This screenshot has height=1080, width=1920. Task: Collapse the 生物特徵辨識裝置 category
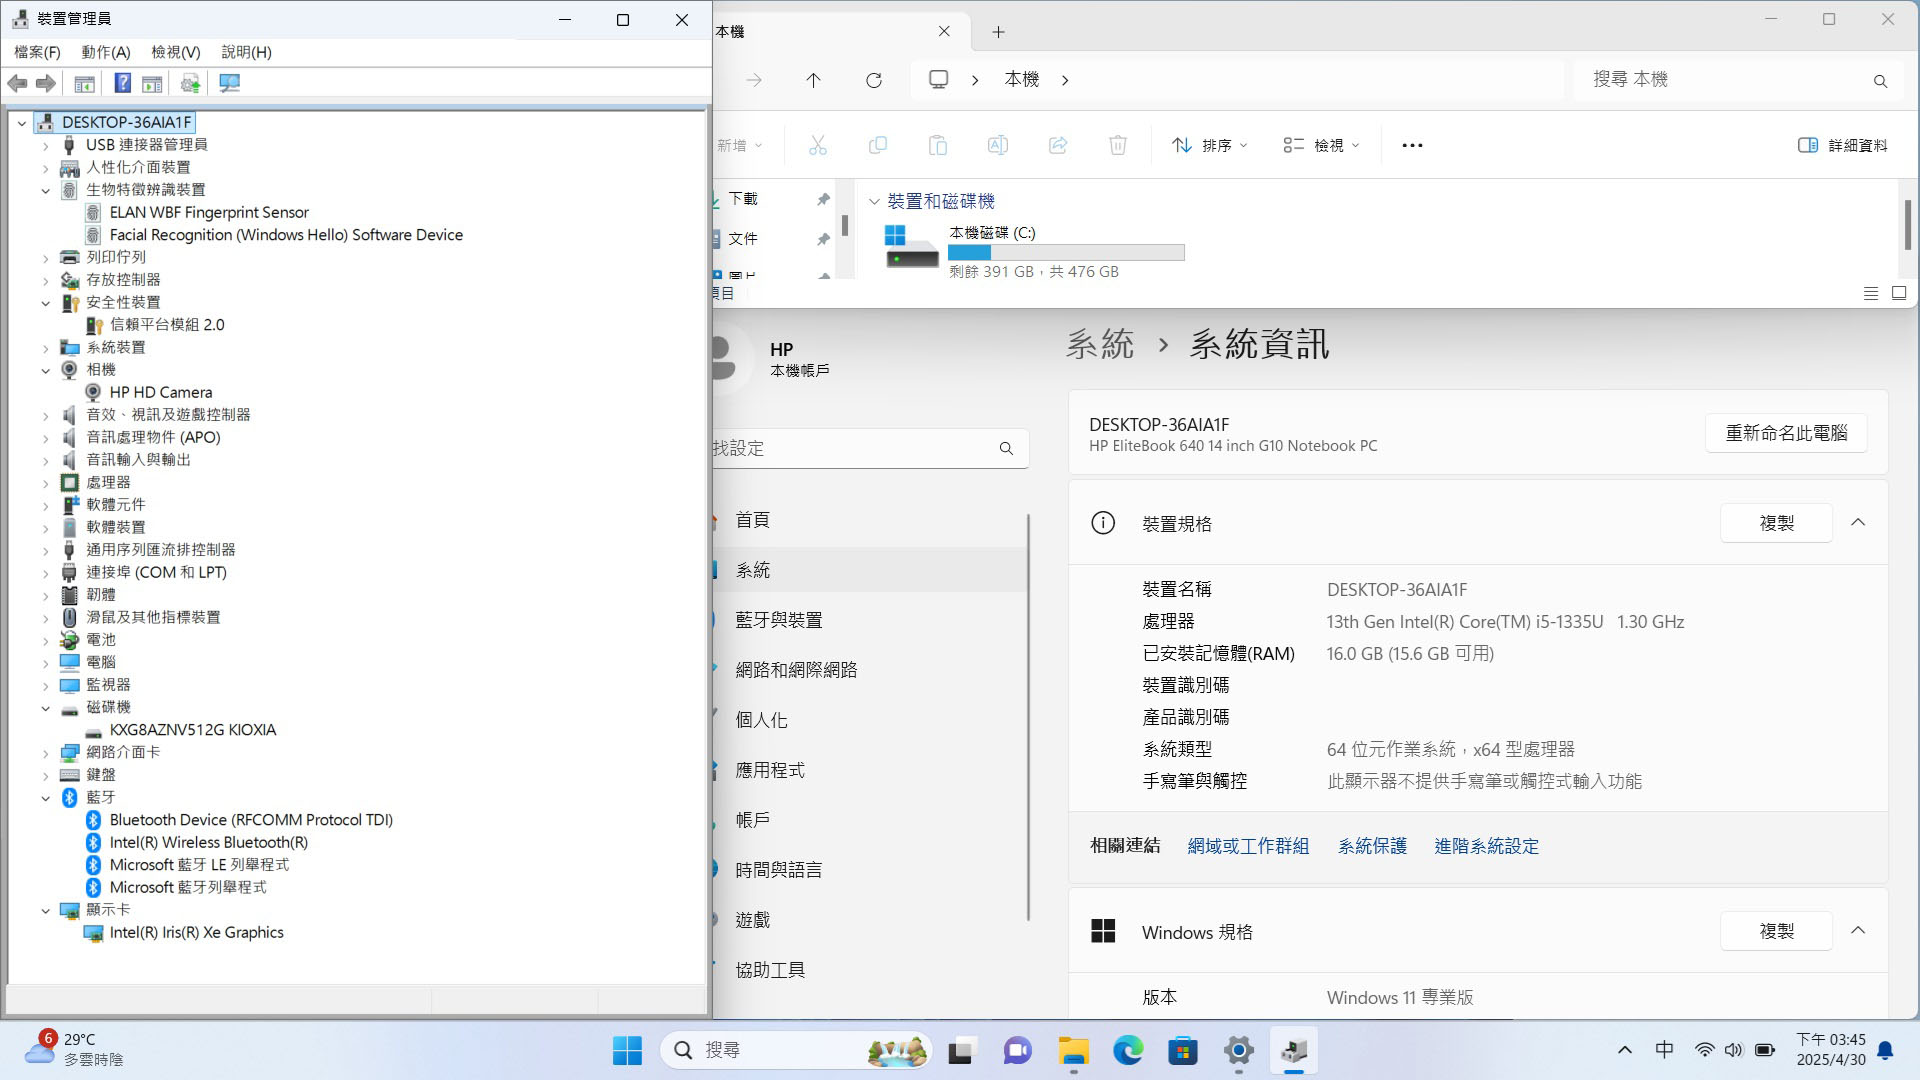46,190
